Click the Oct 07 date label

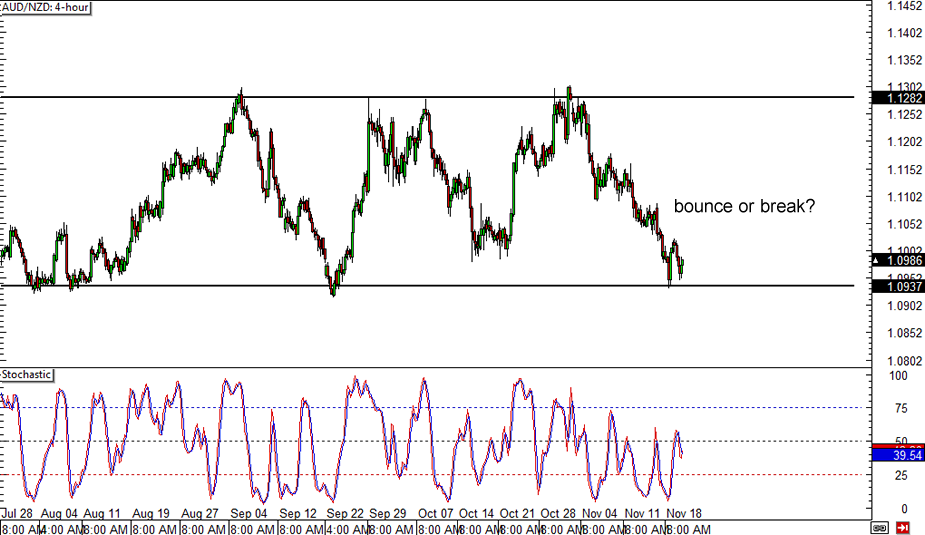click(435, 513)
